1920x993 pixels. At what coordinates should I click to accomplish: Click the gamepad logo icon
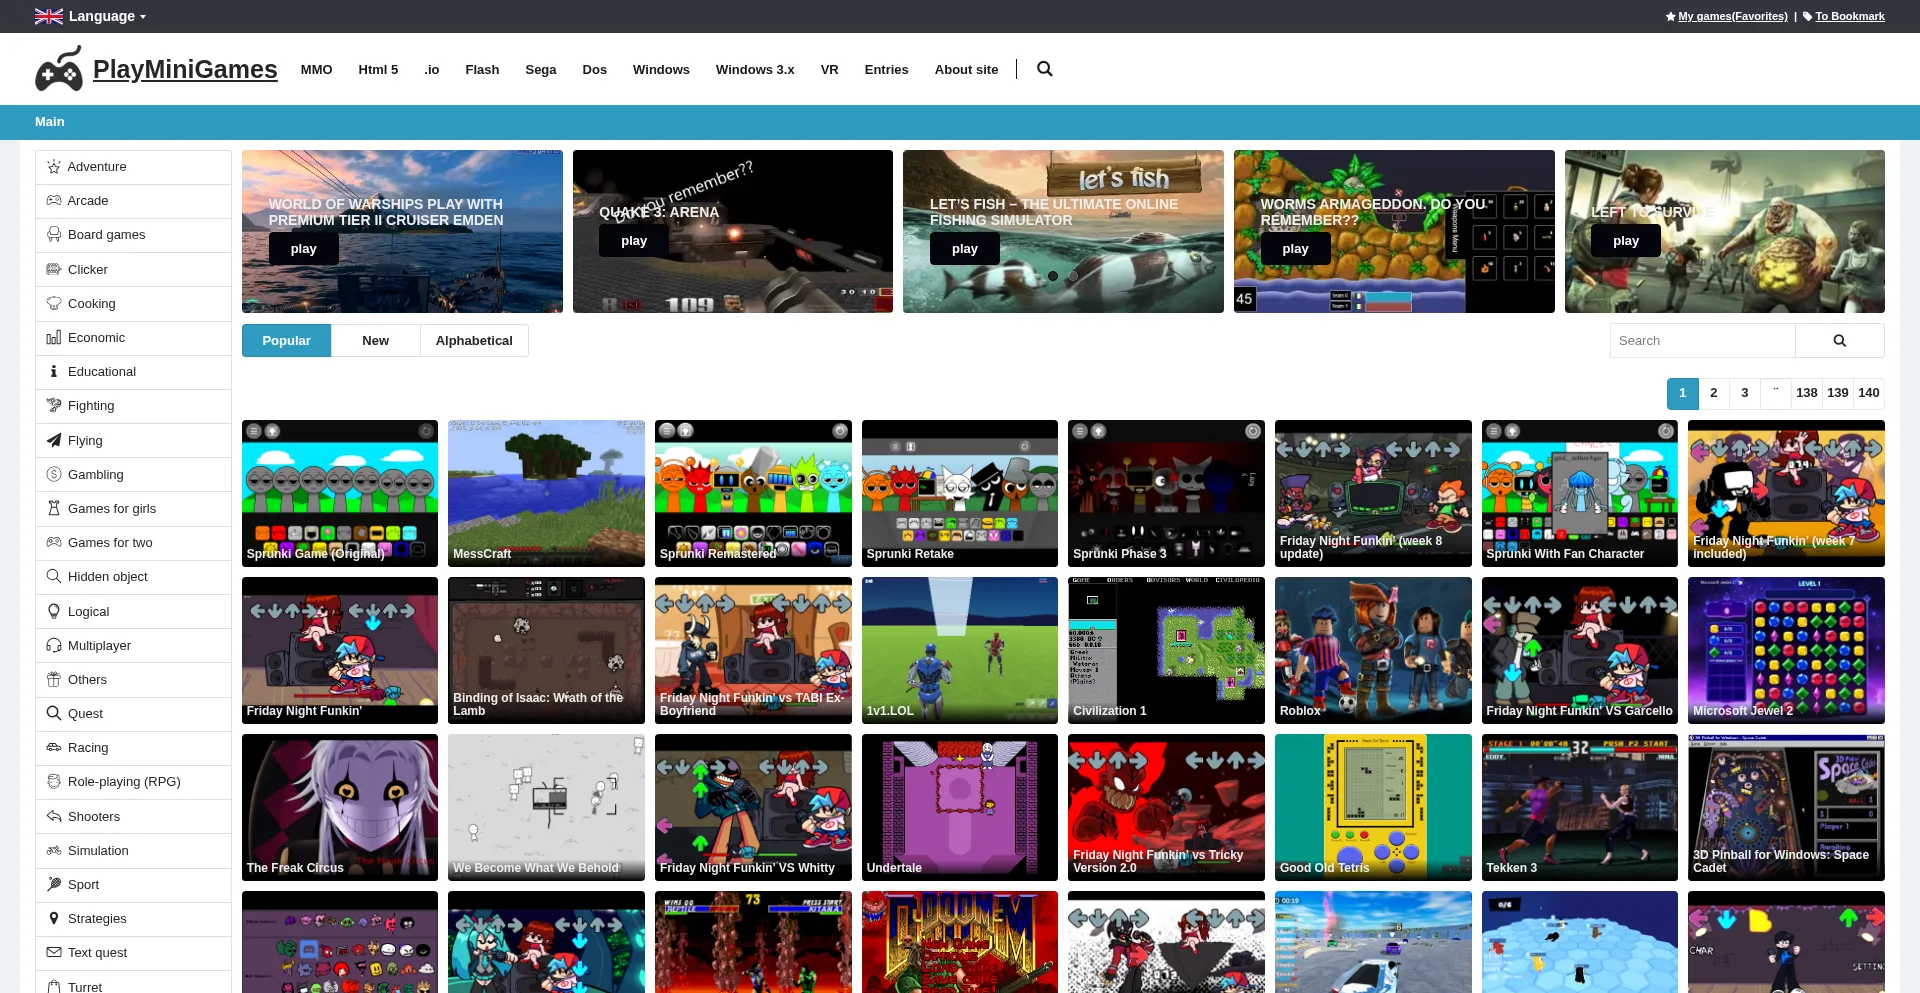[x=59, y=69]
